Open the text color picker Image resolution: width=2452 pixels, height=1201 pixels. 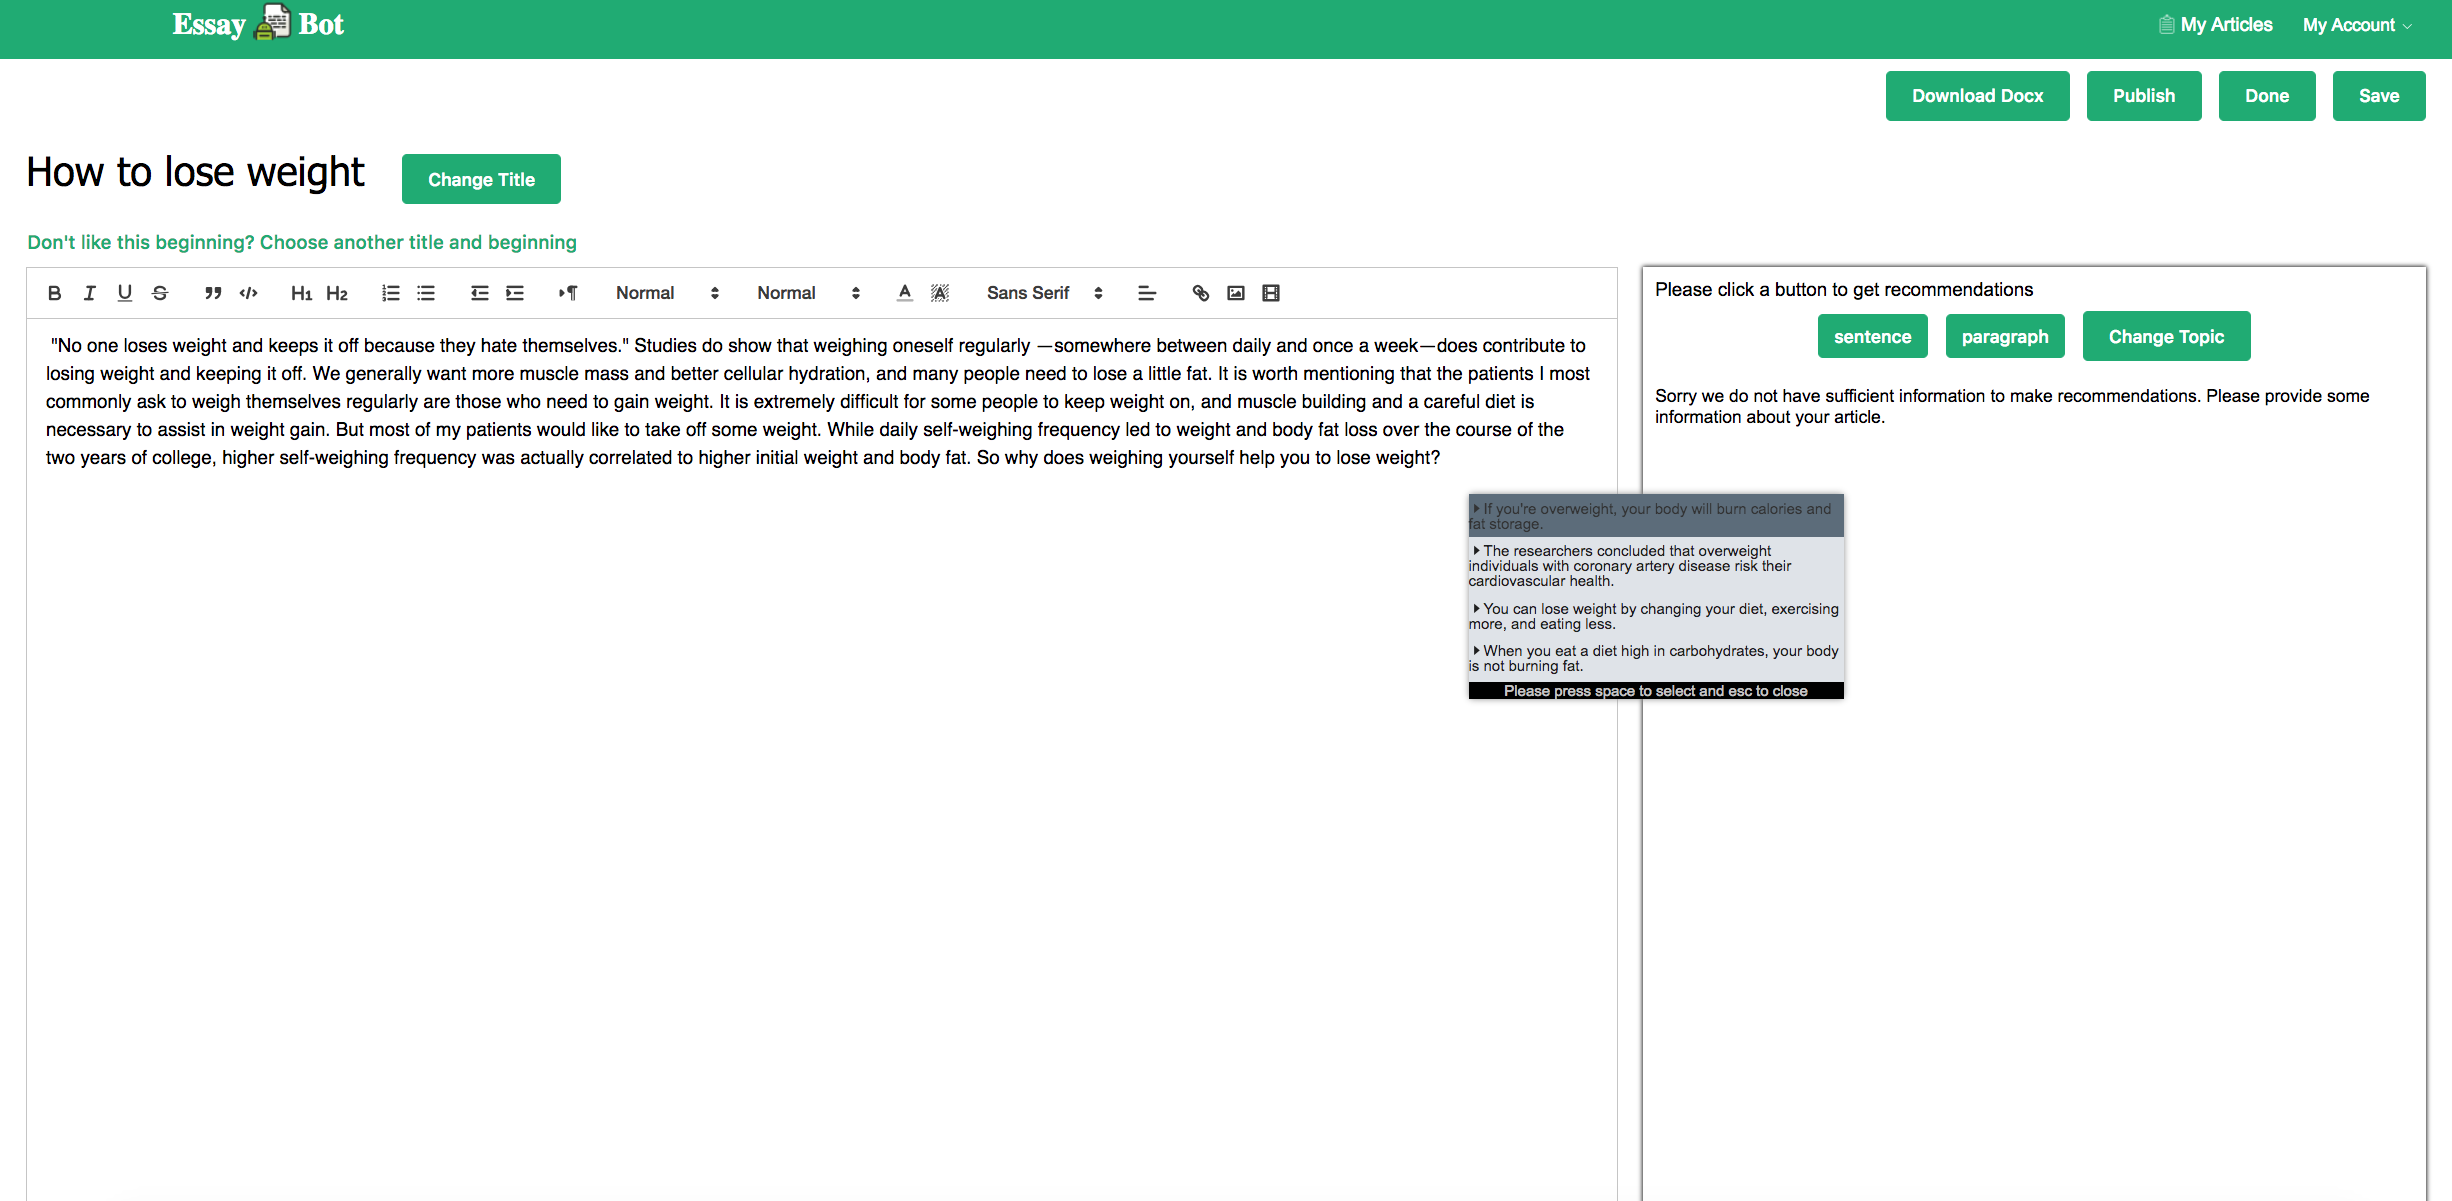904,293
